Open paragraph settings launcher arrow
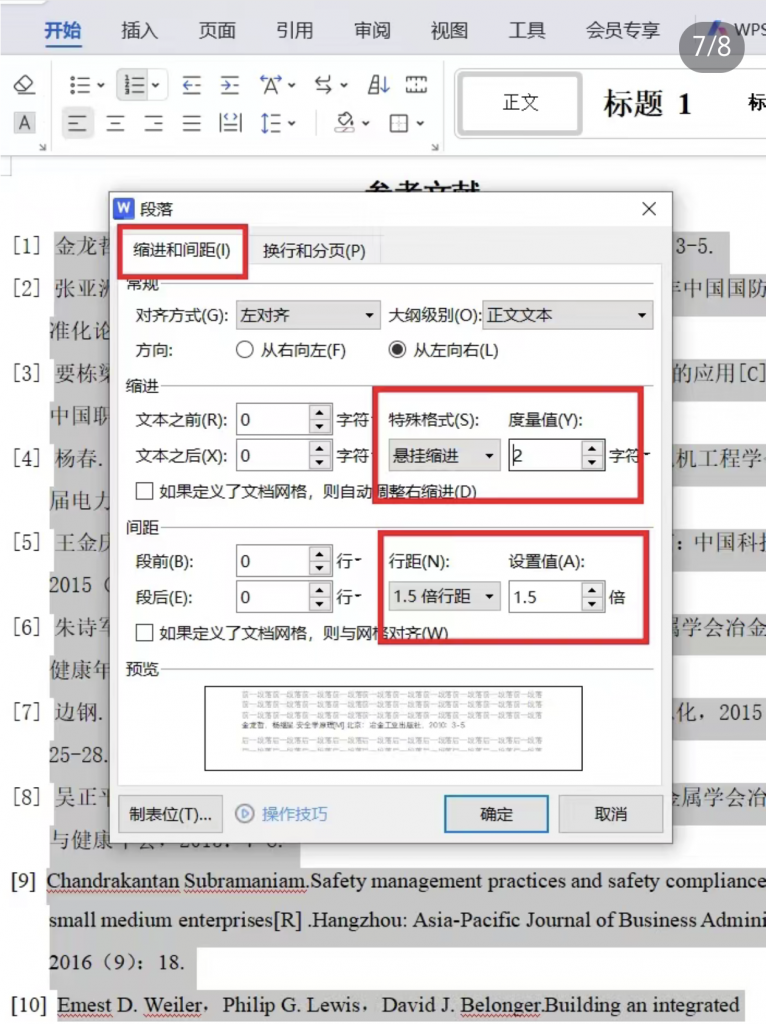Screen dimensions: 766x1024 pyautogui.click(x=435, y=148)
